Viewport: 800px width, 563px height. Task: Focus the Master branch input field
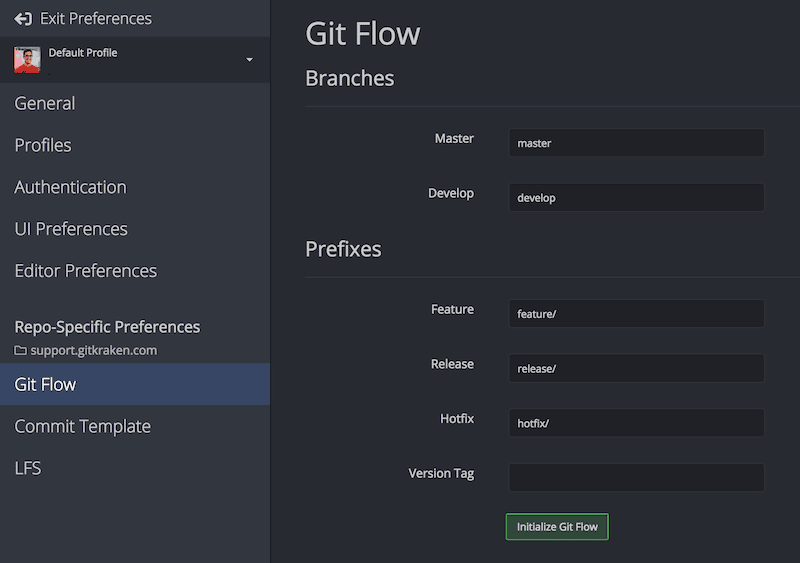click(636, 143)
